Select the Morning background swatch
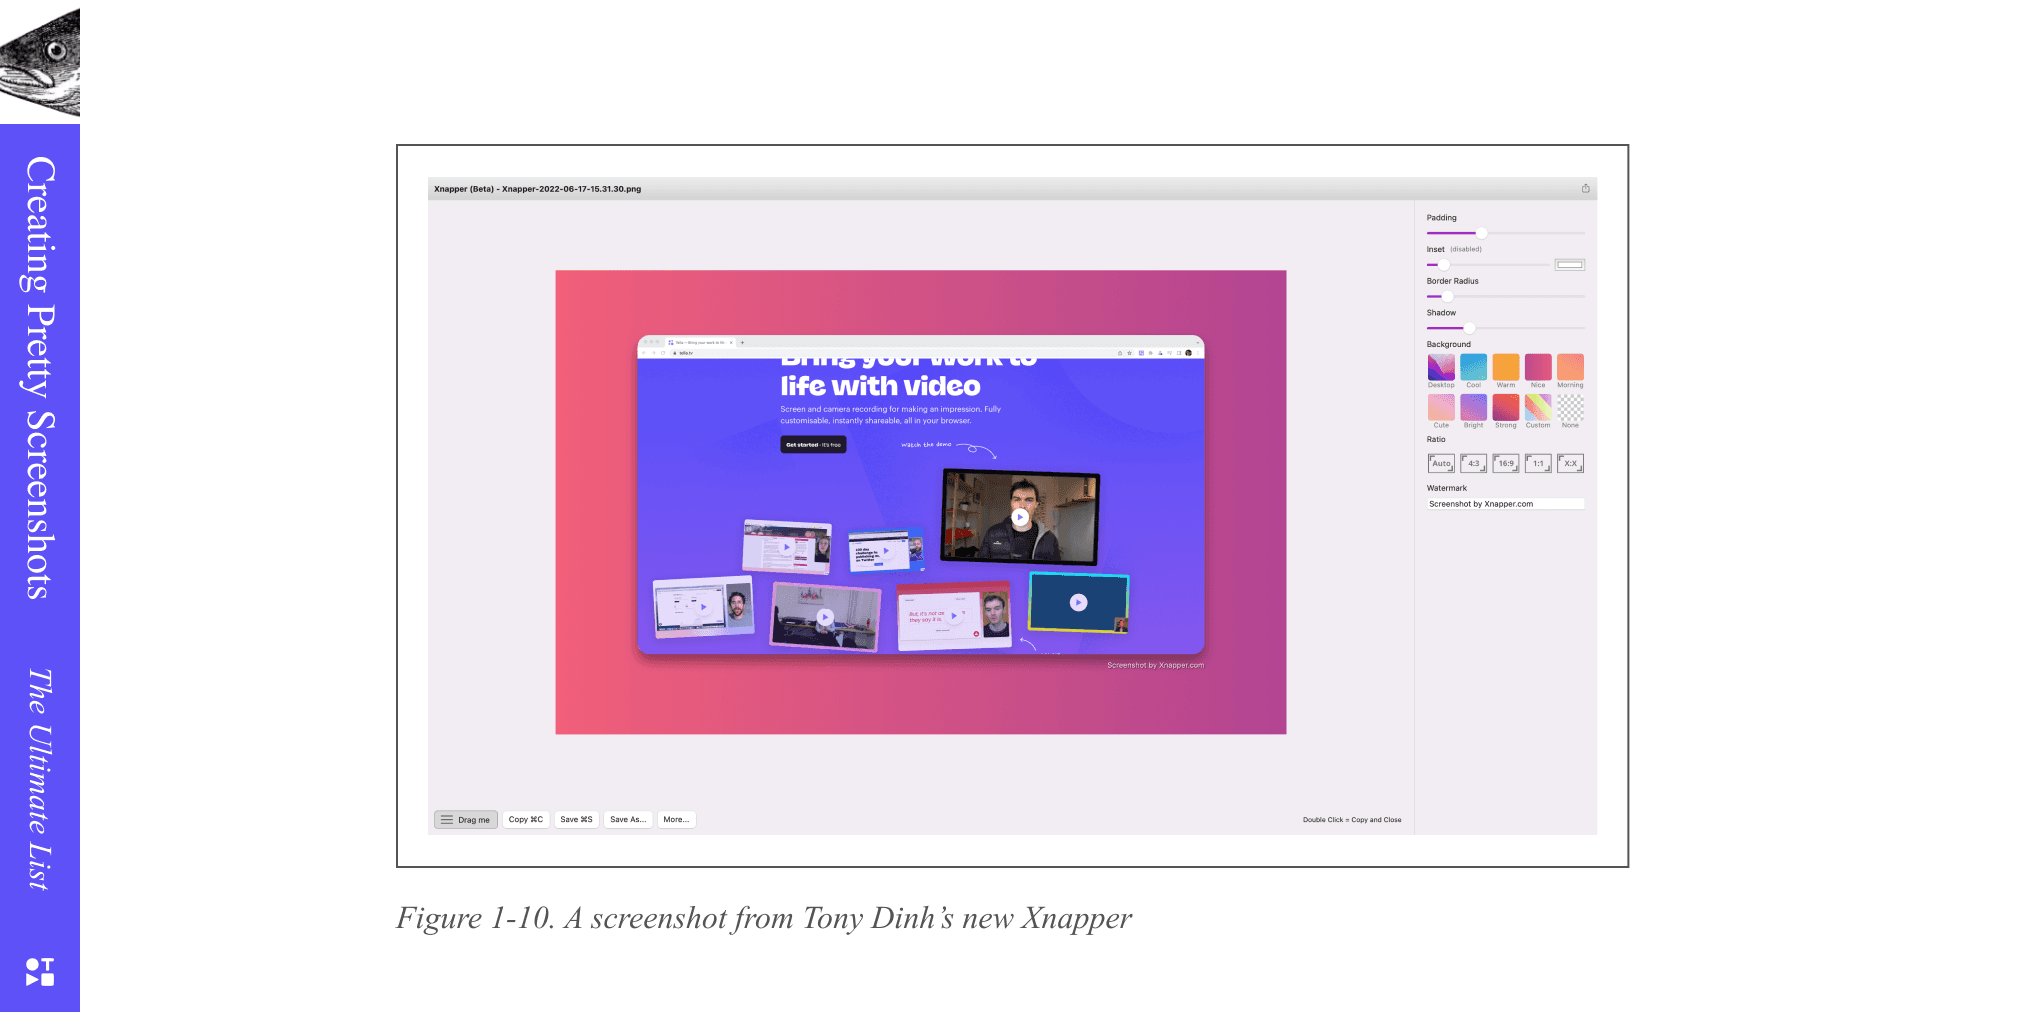2024x1012 pixels. [x=1570, y=367]
